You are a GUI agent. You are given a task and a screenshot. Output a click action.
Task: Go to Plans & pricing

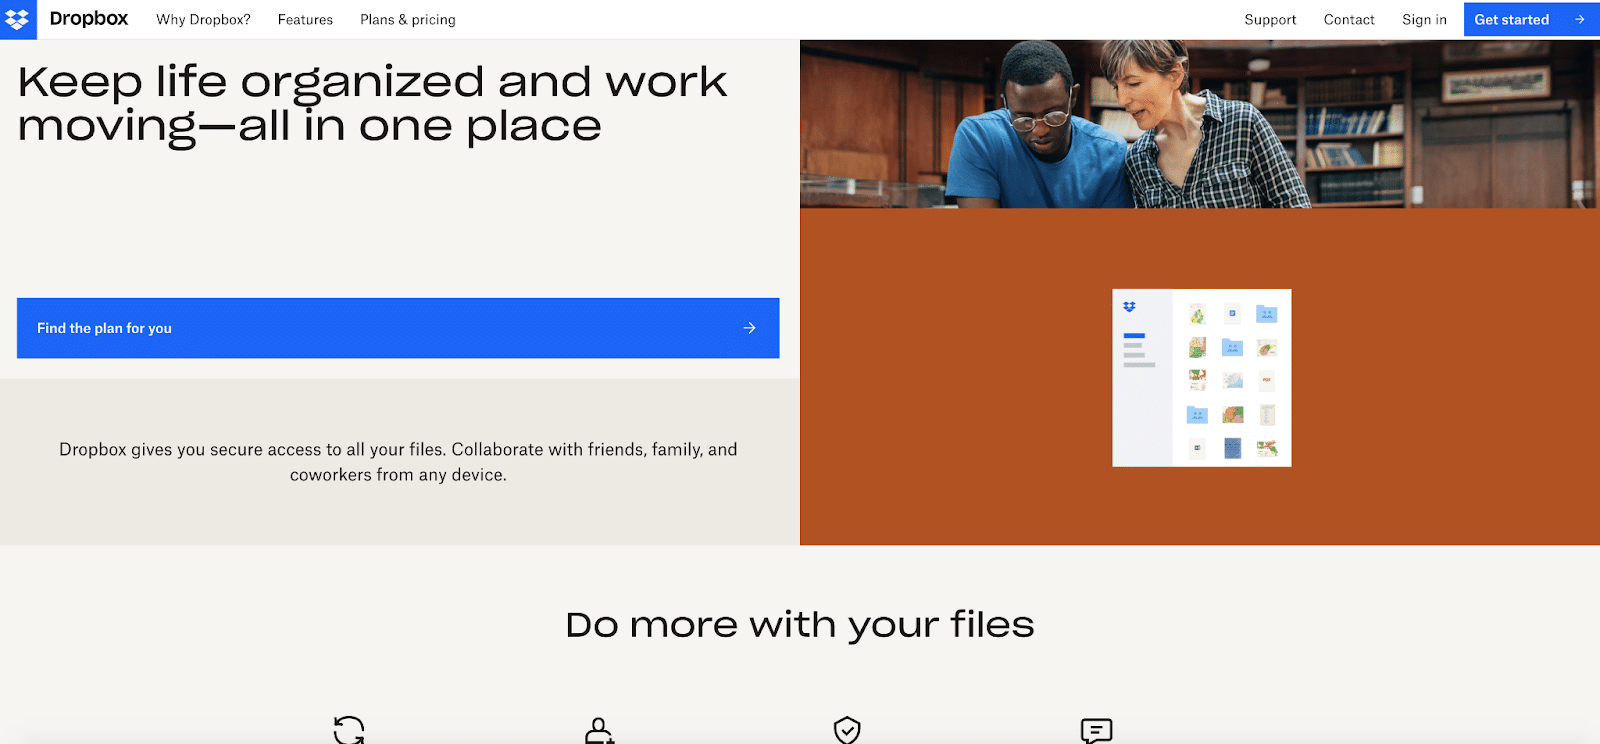[x=407, y=20]
